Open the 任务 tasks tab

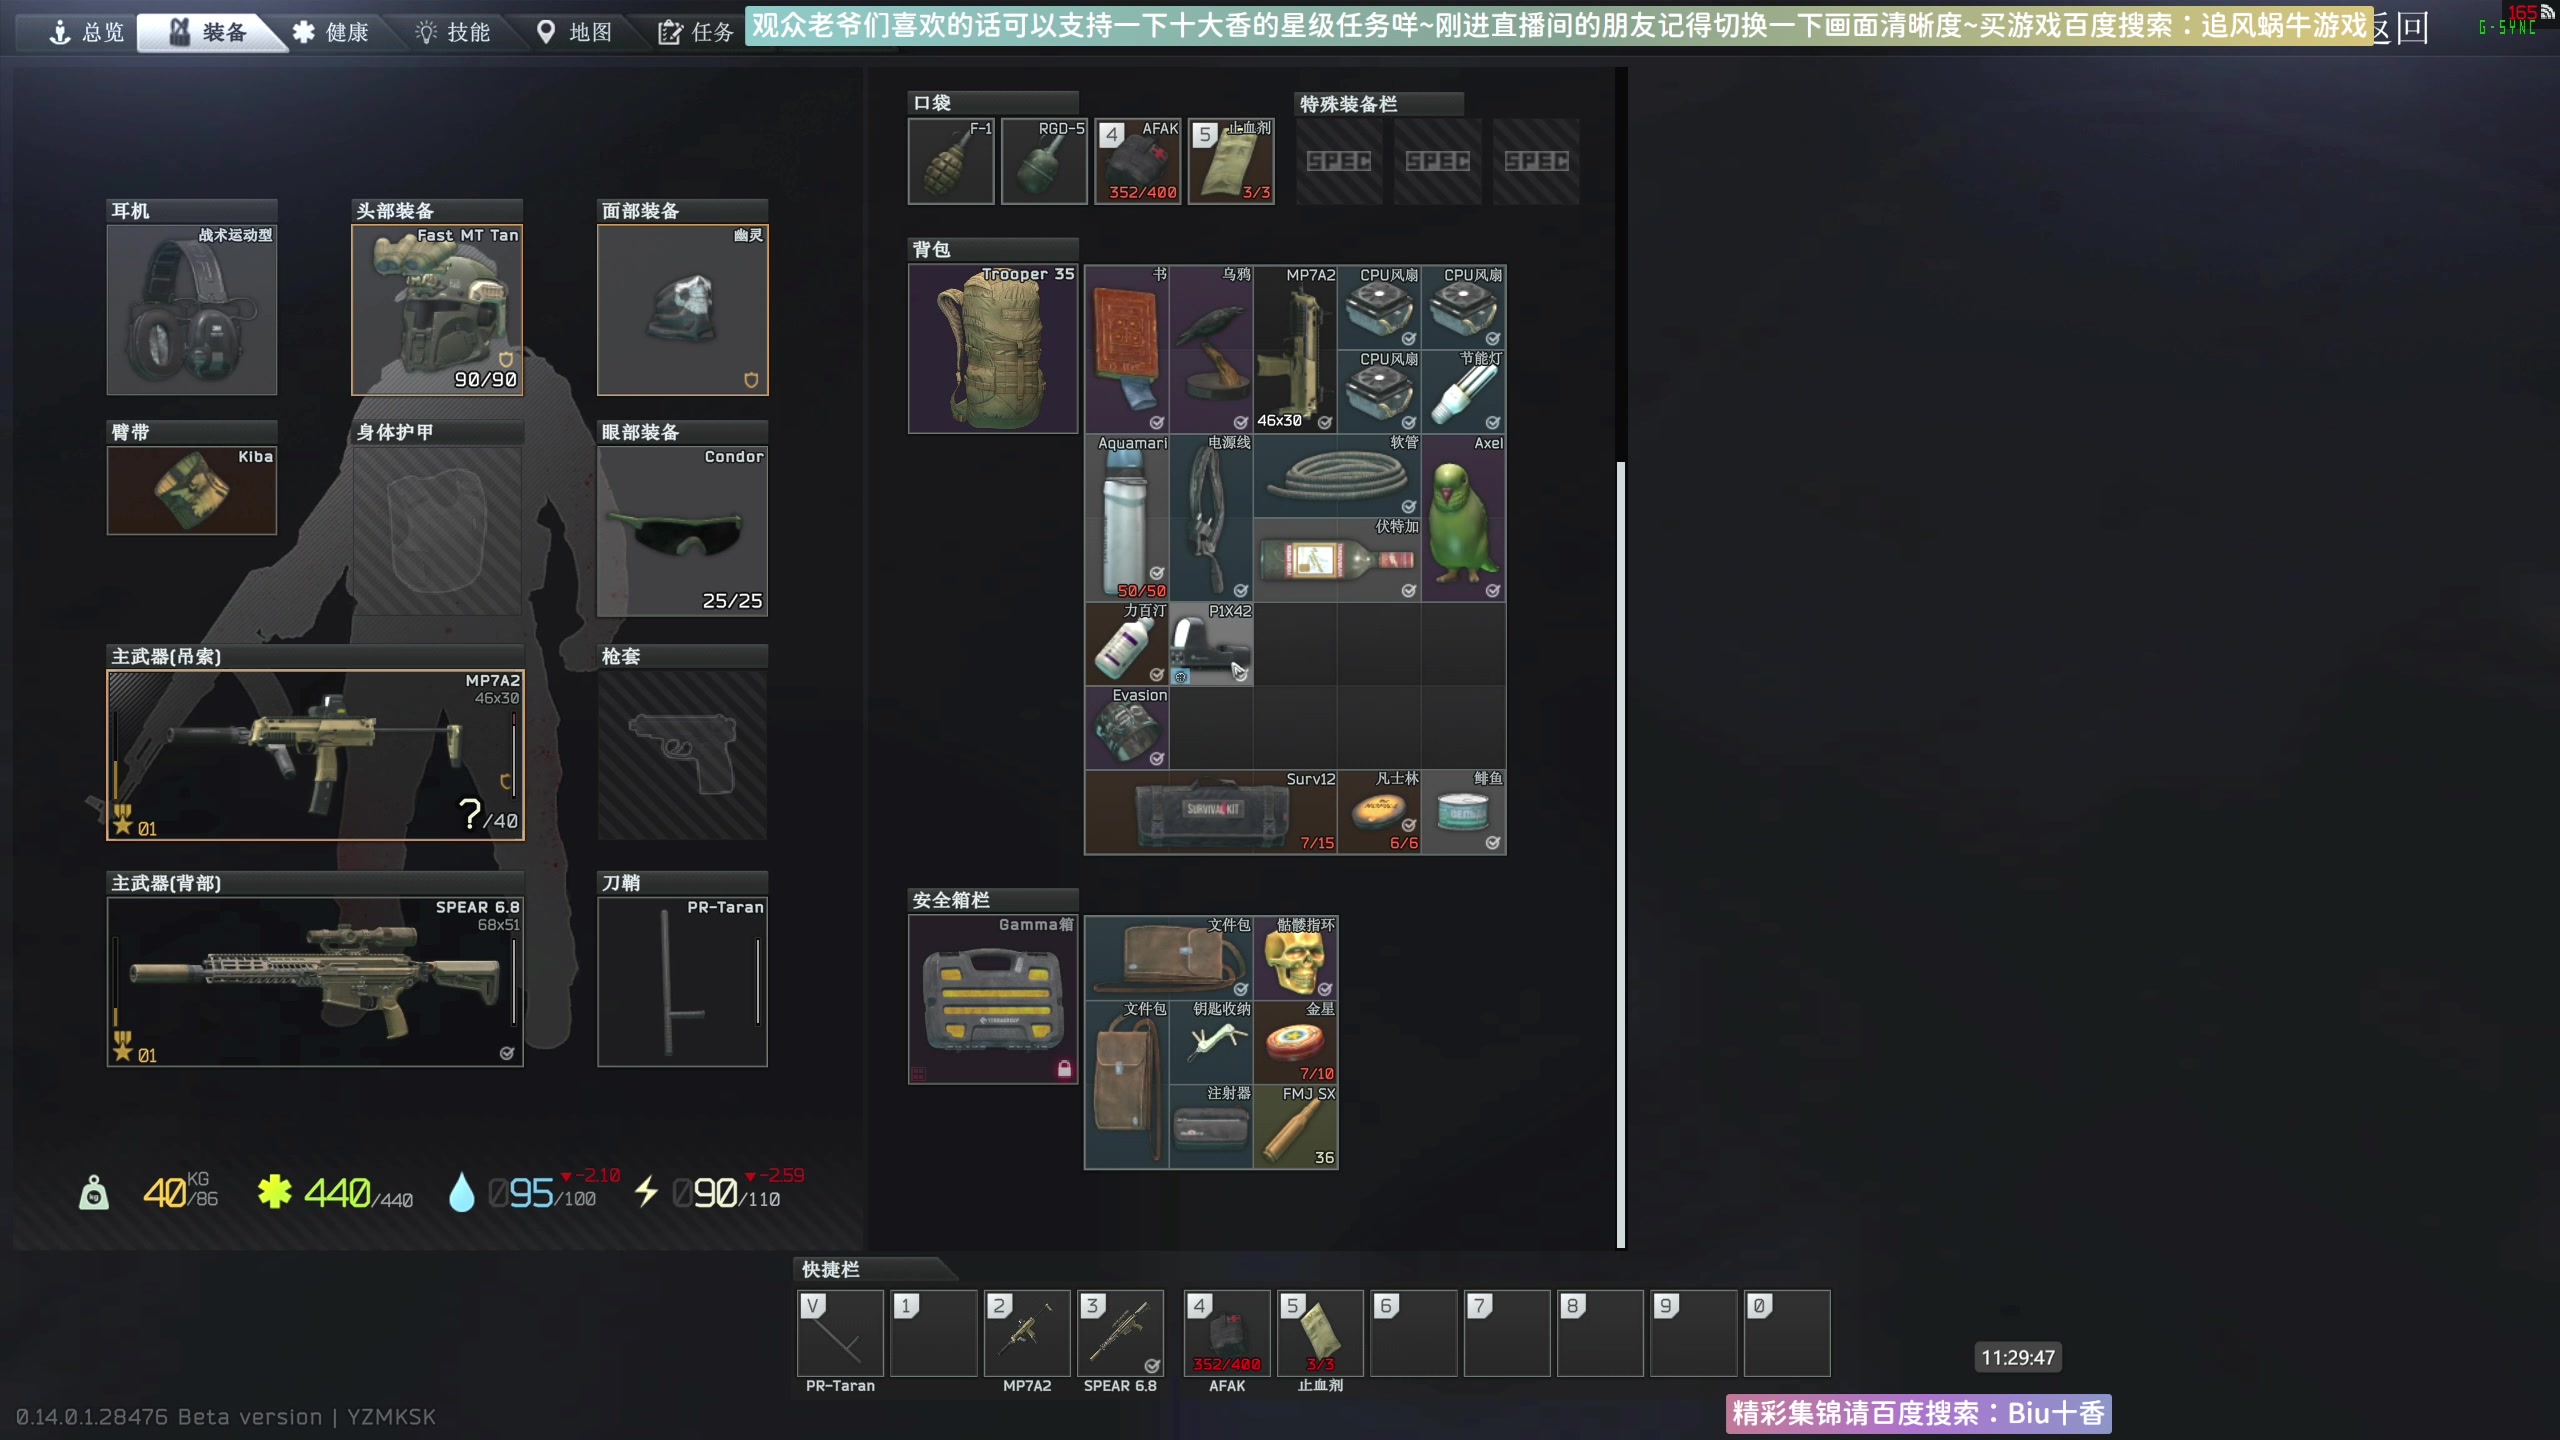point(696,32)
